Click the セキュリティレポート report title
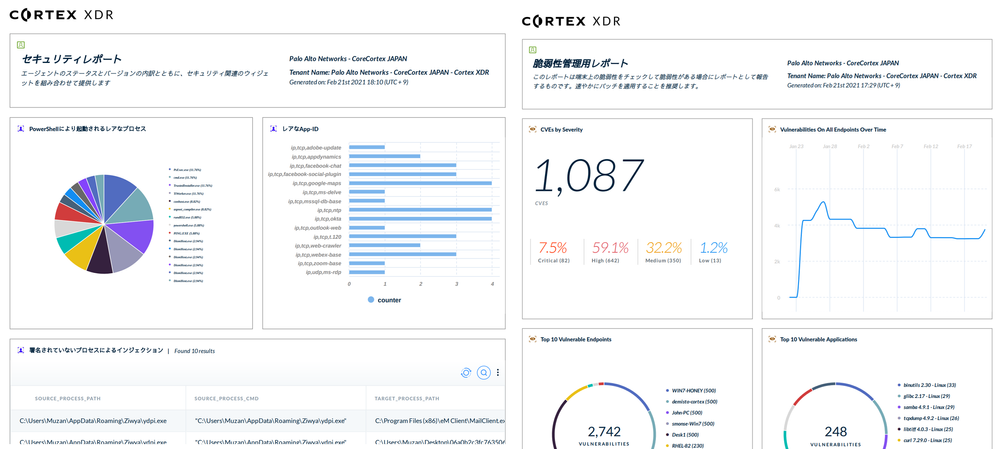This screenshot has width=999, height=449. tap(71, 59)
